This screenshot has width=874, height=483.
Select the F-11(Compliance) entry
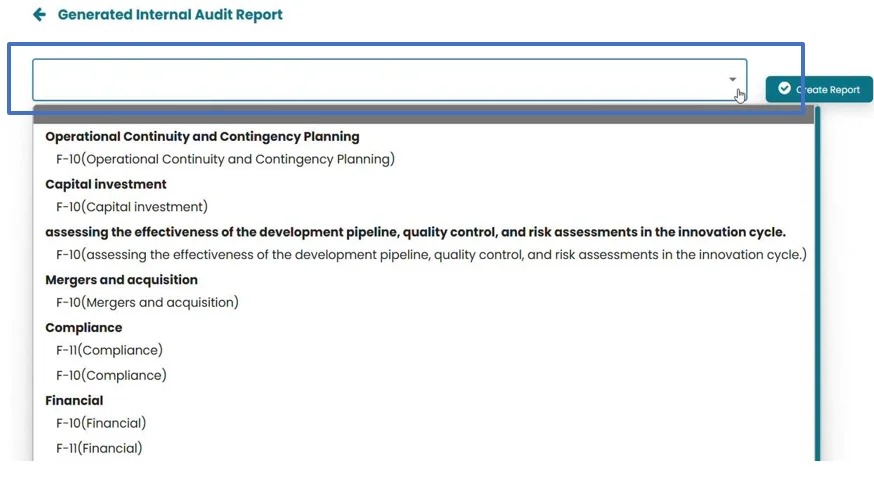tap(109, 350)
